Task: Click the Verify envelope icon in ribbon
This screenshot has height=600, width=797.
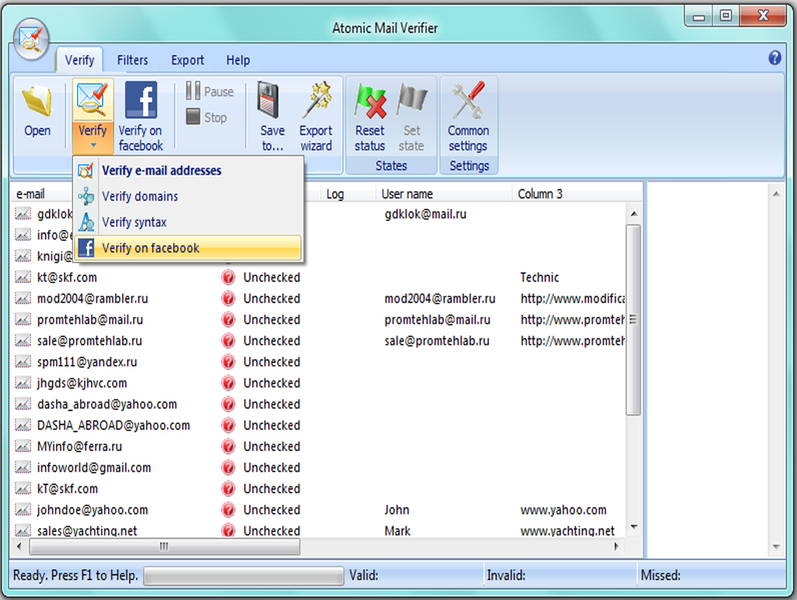Action: tap(92, 99)
